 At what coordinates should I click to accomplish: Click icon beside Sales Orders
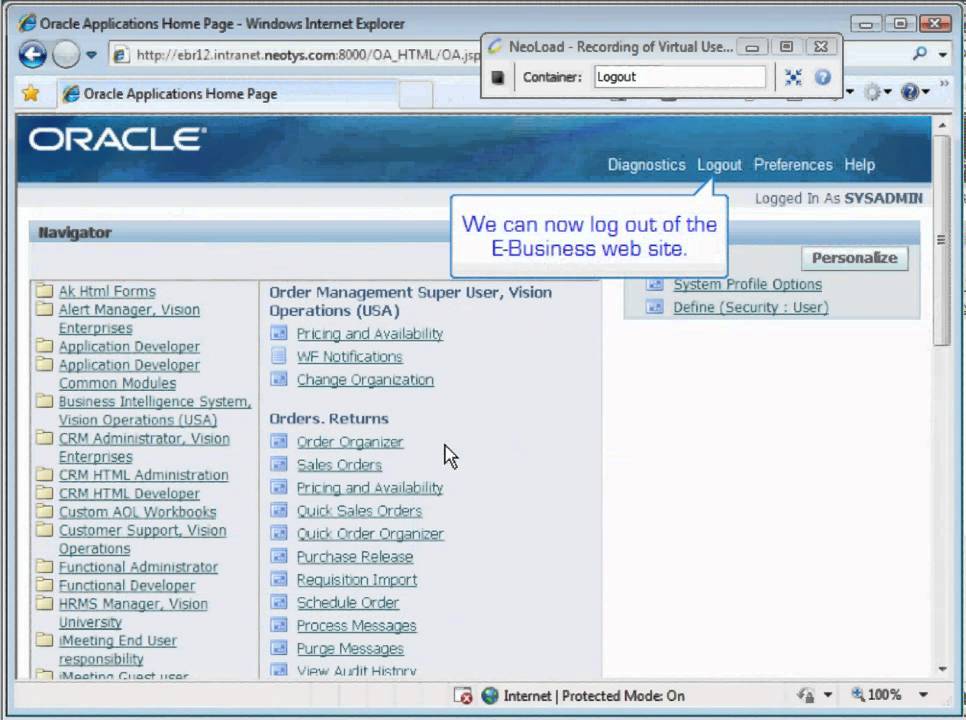pyautogui.click(x=279, y=464)
